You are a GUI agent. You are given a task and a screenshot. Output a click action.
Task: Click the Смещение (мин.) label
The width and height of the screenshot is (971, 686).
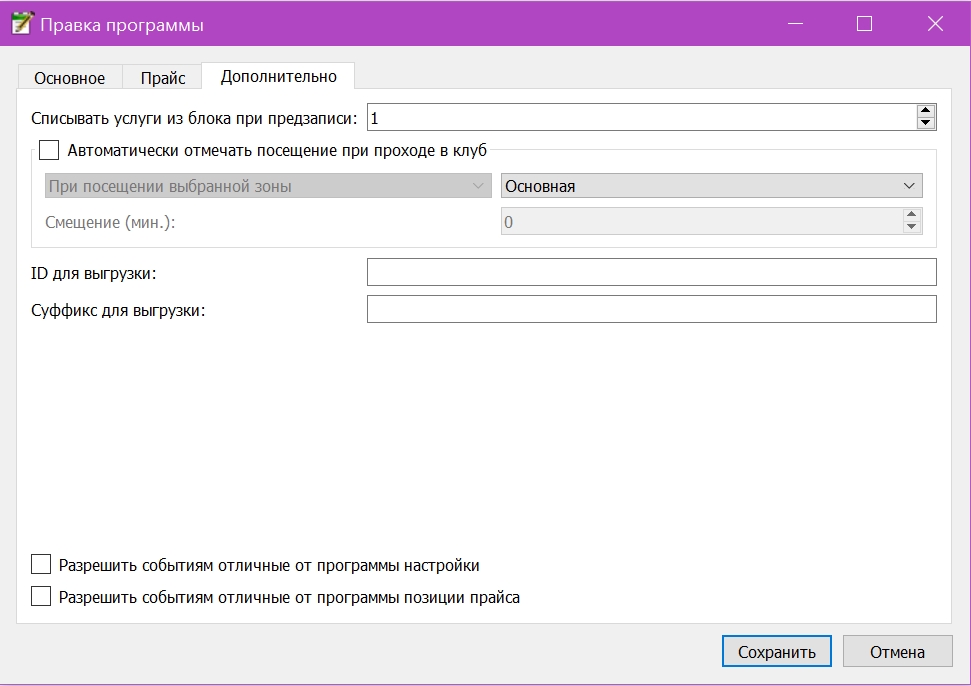click(110, 222)
